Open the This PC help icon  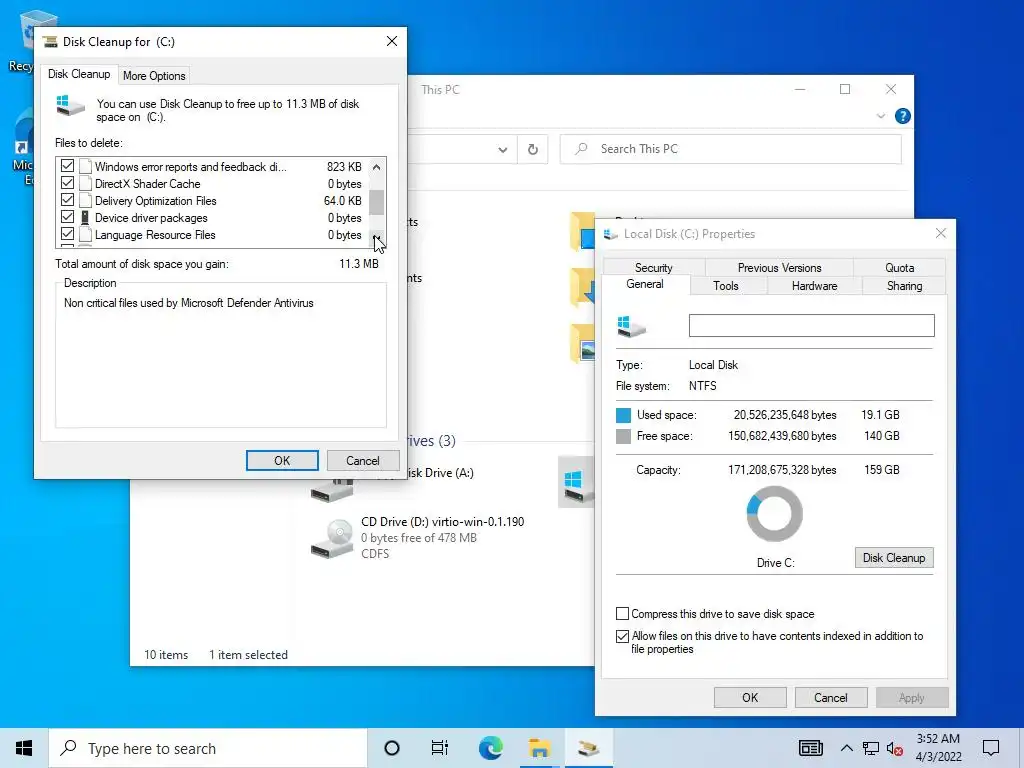tap(903, 116)
